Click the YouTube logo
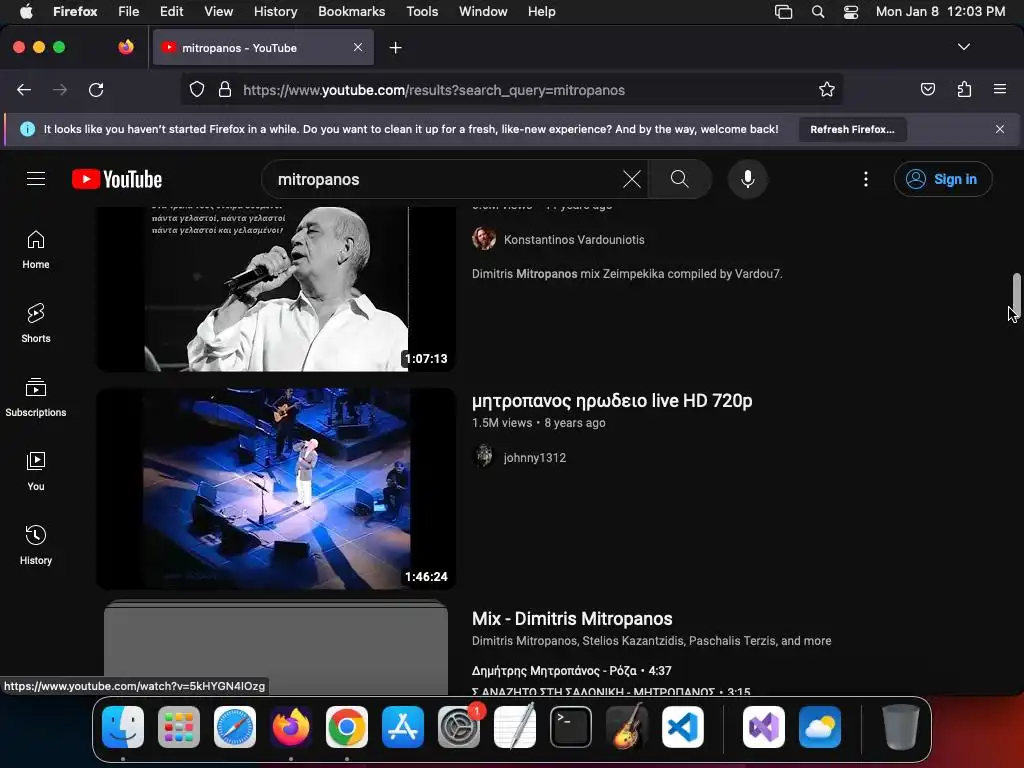Viewport: 1024px width, 768px height. (117, 179)
